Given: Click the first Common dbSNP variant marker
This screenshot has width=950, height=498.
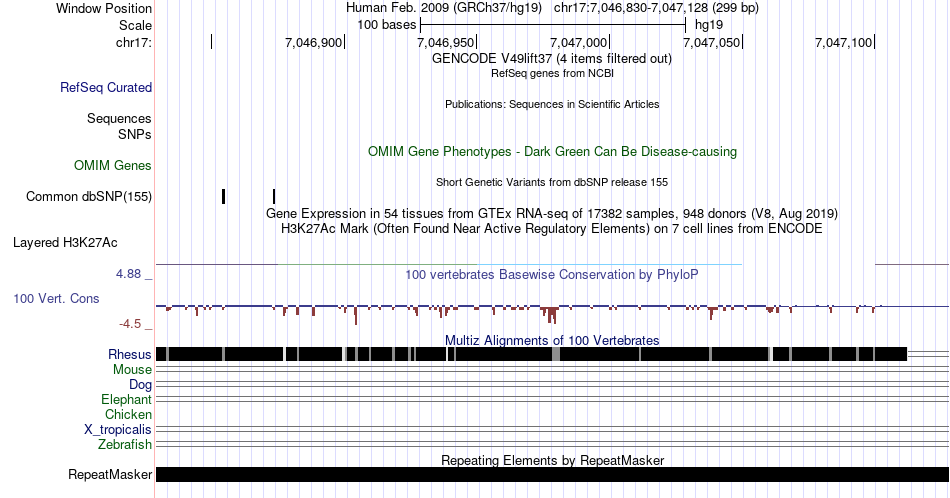Looking at the screenshot, I should (x=224, y=196).
